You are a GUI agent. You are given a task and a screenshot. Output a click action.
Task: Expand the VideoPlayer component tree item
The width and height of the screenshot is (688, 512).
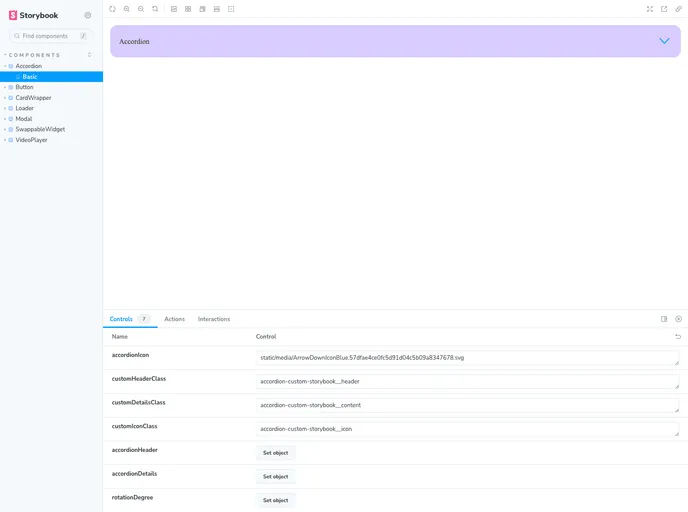(x=31, y=140)
